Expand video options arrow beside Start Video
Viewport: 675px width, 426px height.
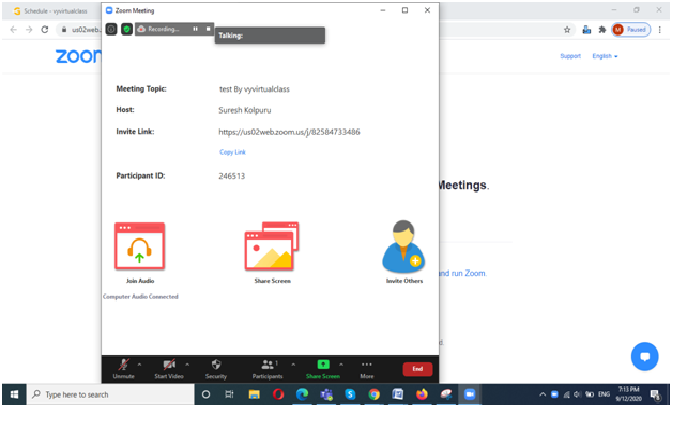(187, 364)
